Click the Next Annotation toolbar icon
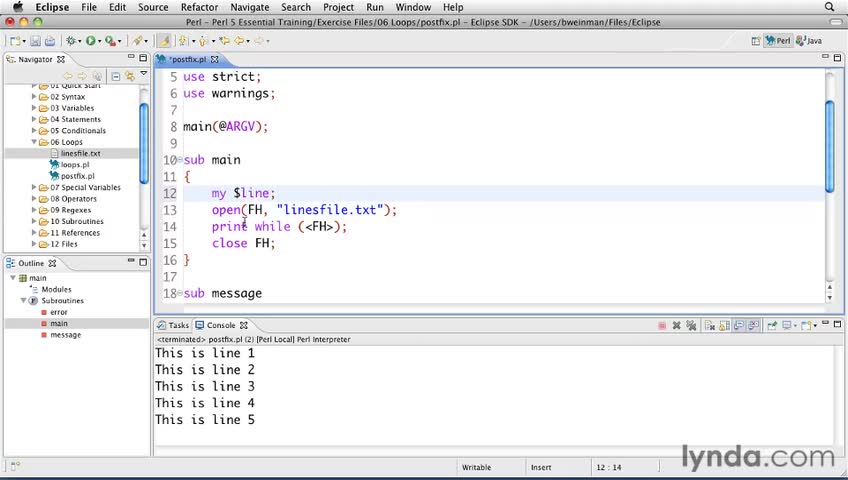 tap(183, 41)
